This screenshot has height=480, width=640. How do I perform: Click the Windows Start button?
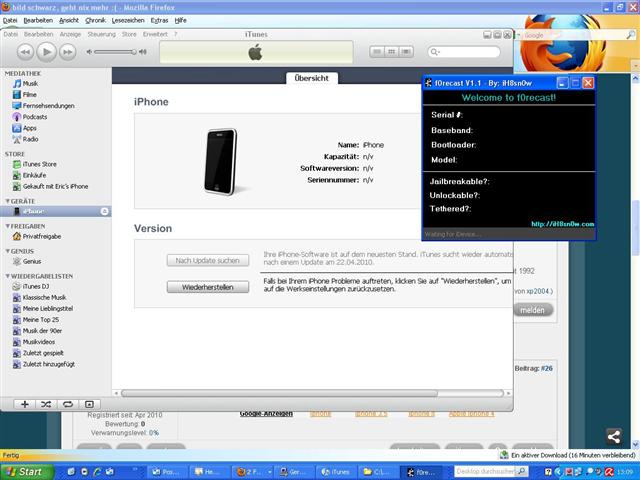22,471
